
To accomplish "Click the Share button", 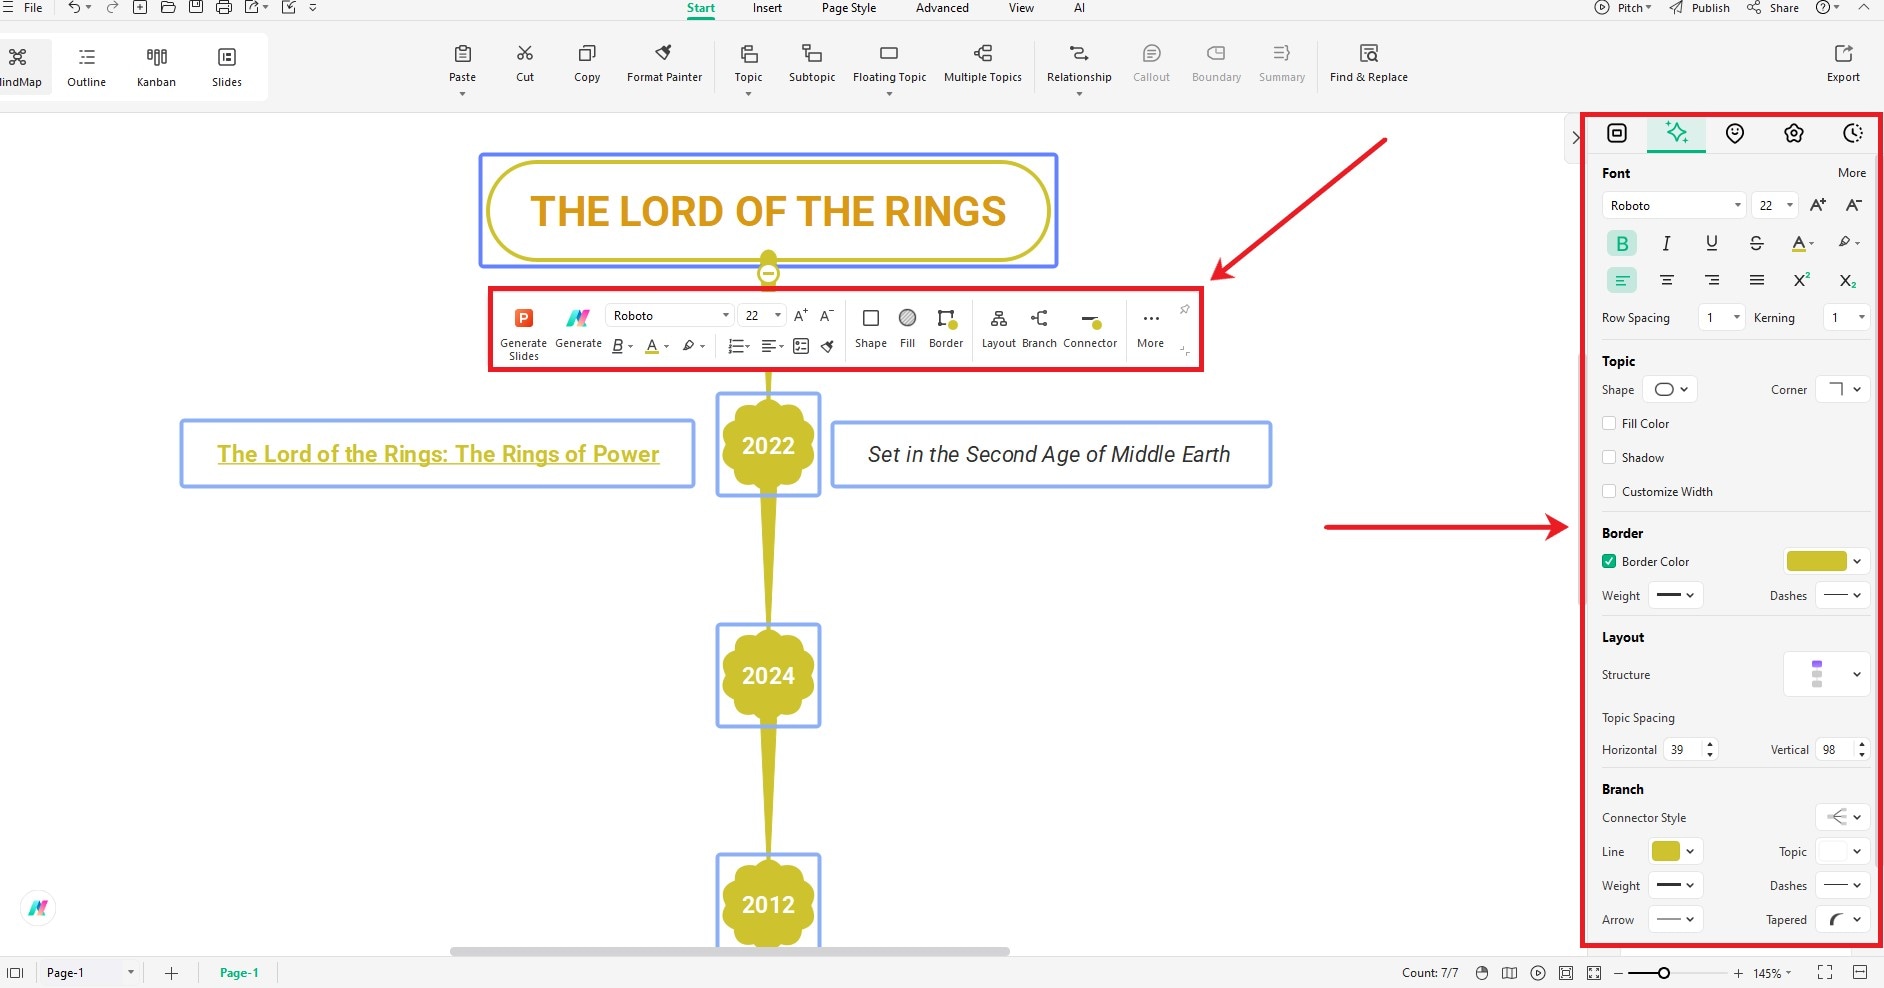I will coord(1773,8).
